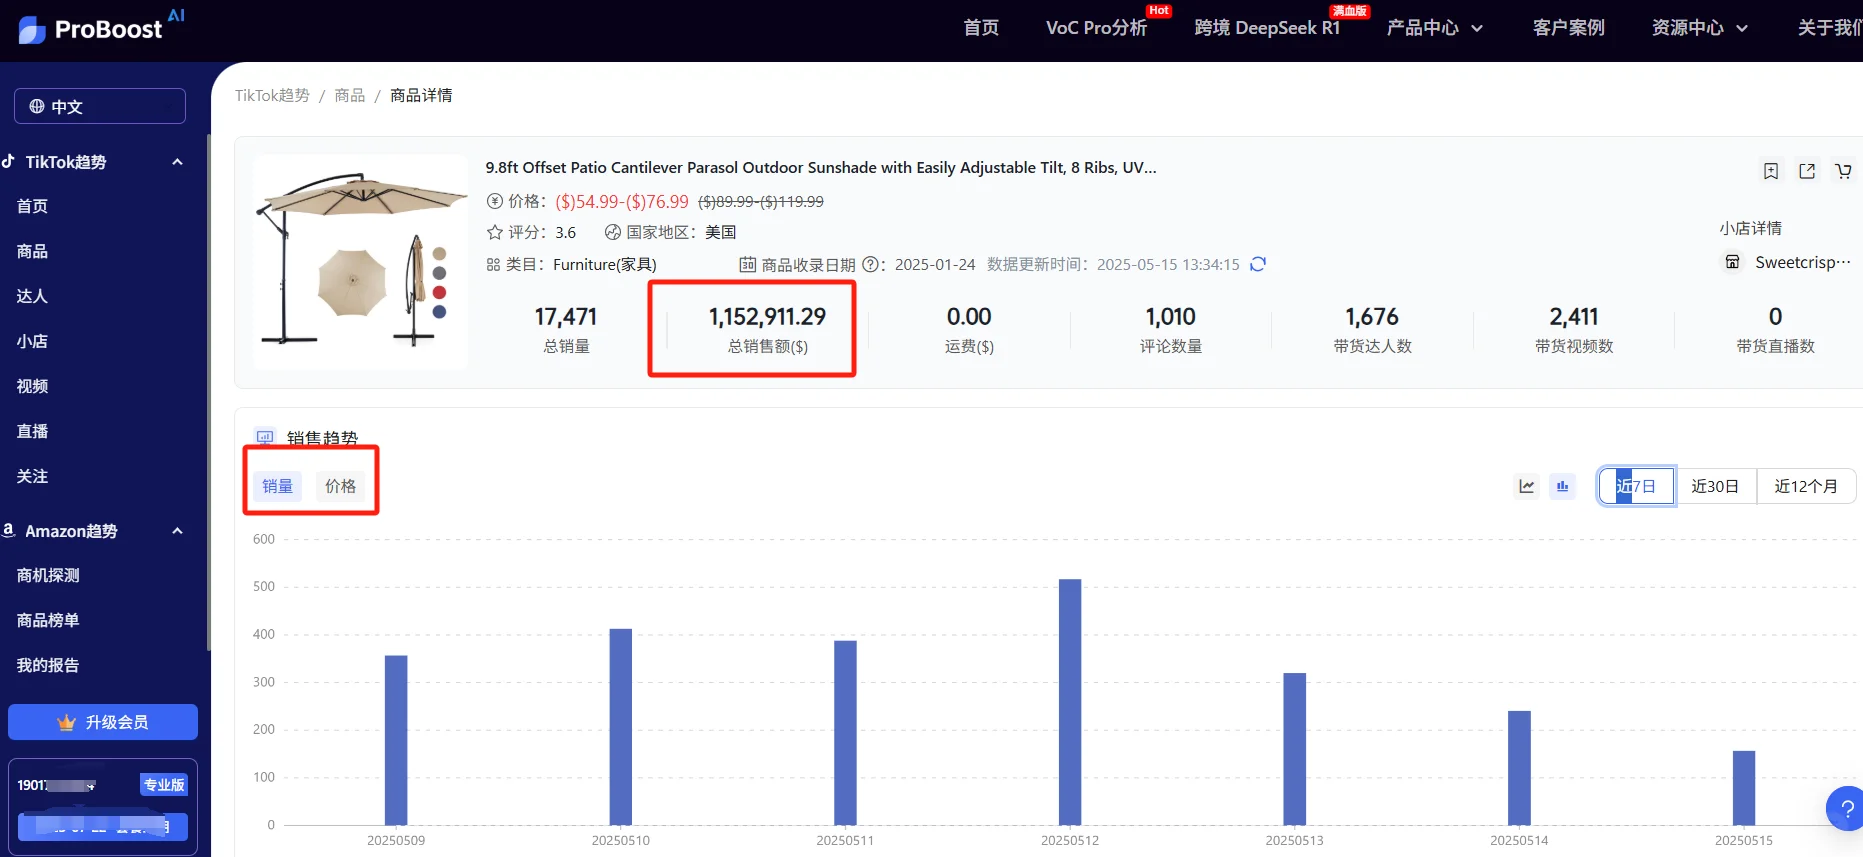Switch chart to line view icon

pyautogui.click(x=1526, y=486)
